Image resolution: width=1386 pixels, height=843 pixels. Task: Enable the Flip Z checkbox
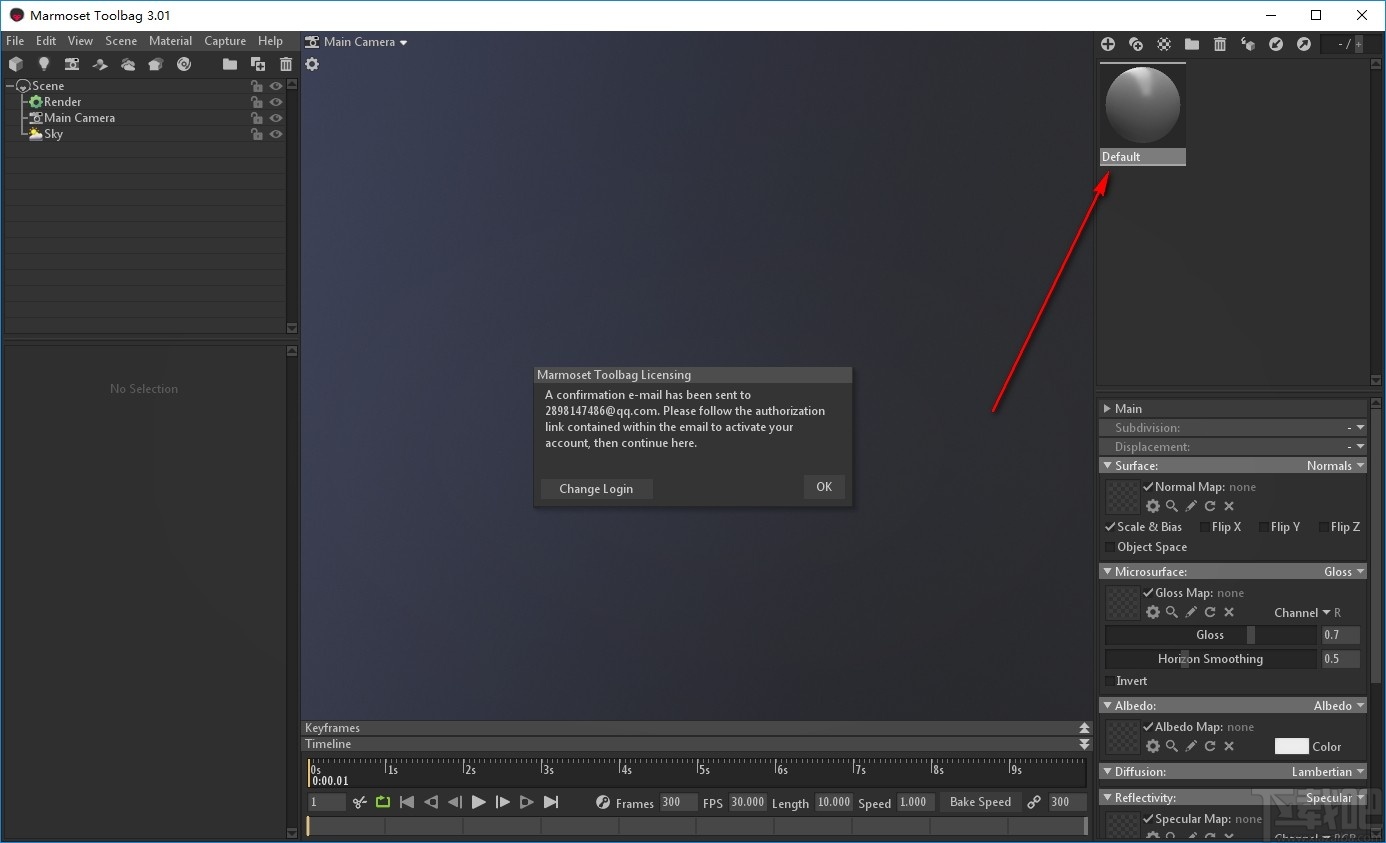pyautogui.click(x=1324, y=527)
